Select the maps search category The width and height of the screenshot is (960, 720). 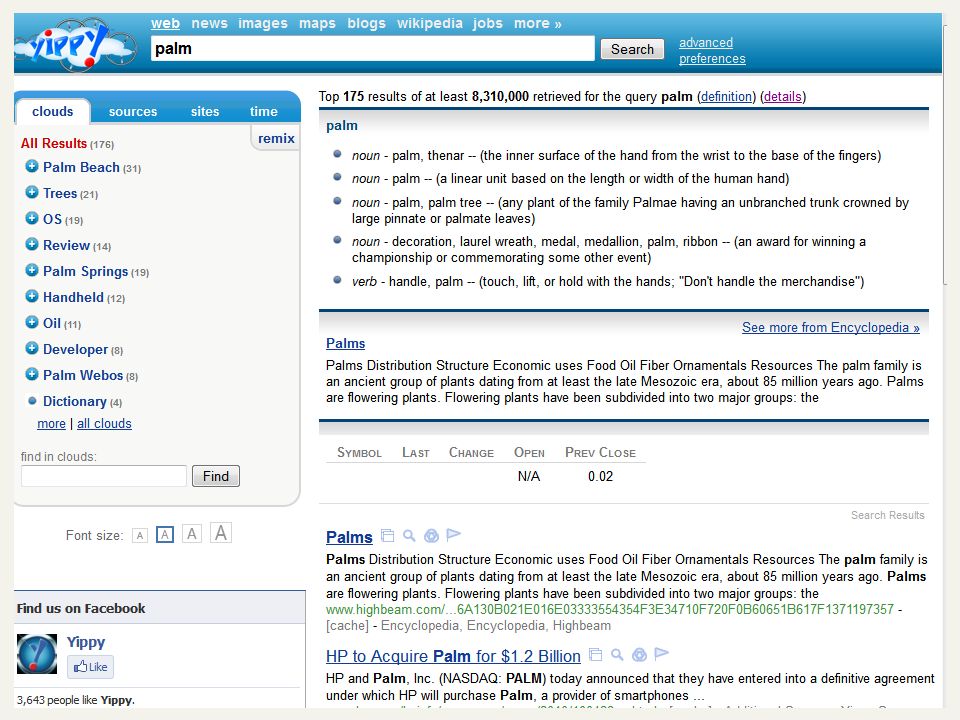[317, 23]
